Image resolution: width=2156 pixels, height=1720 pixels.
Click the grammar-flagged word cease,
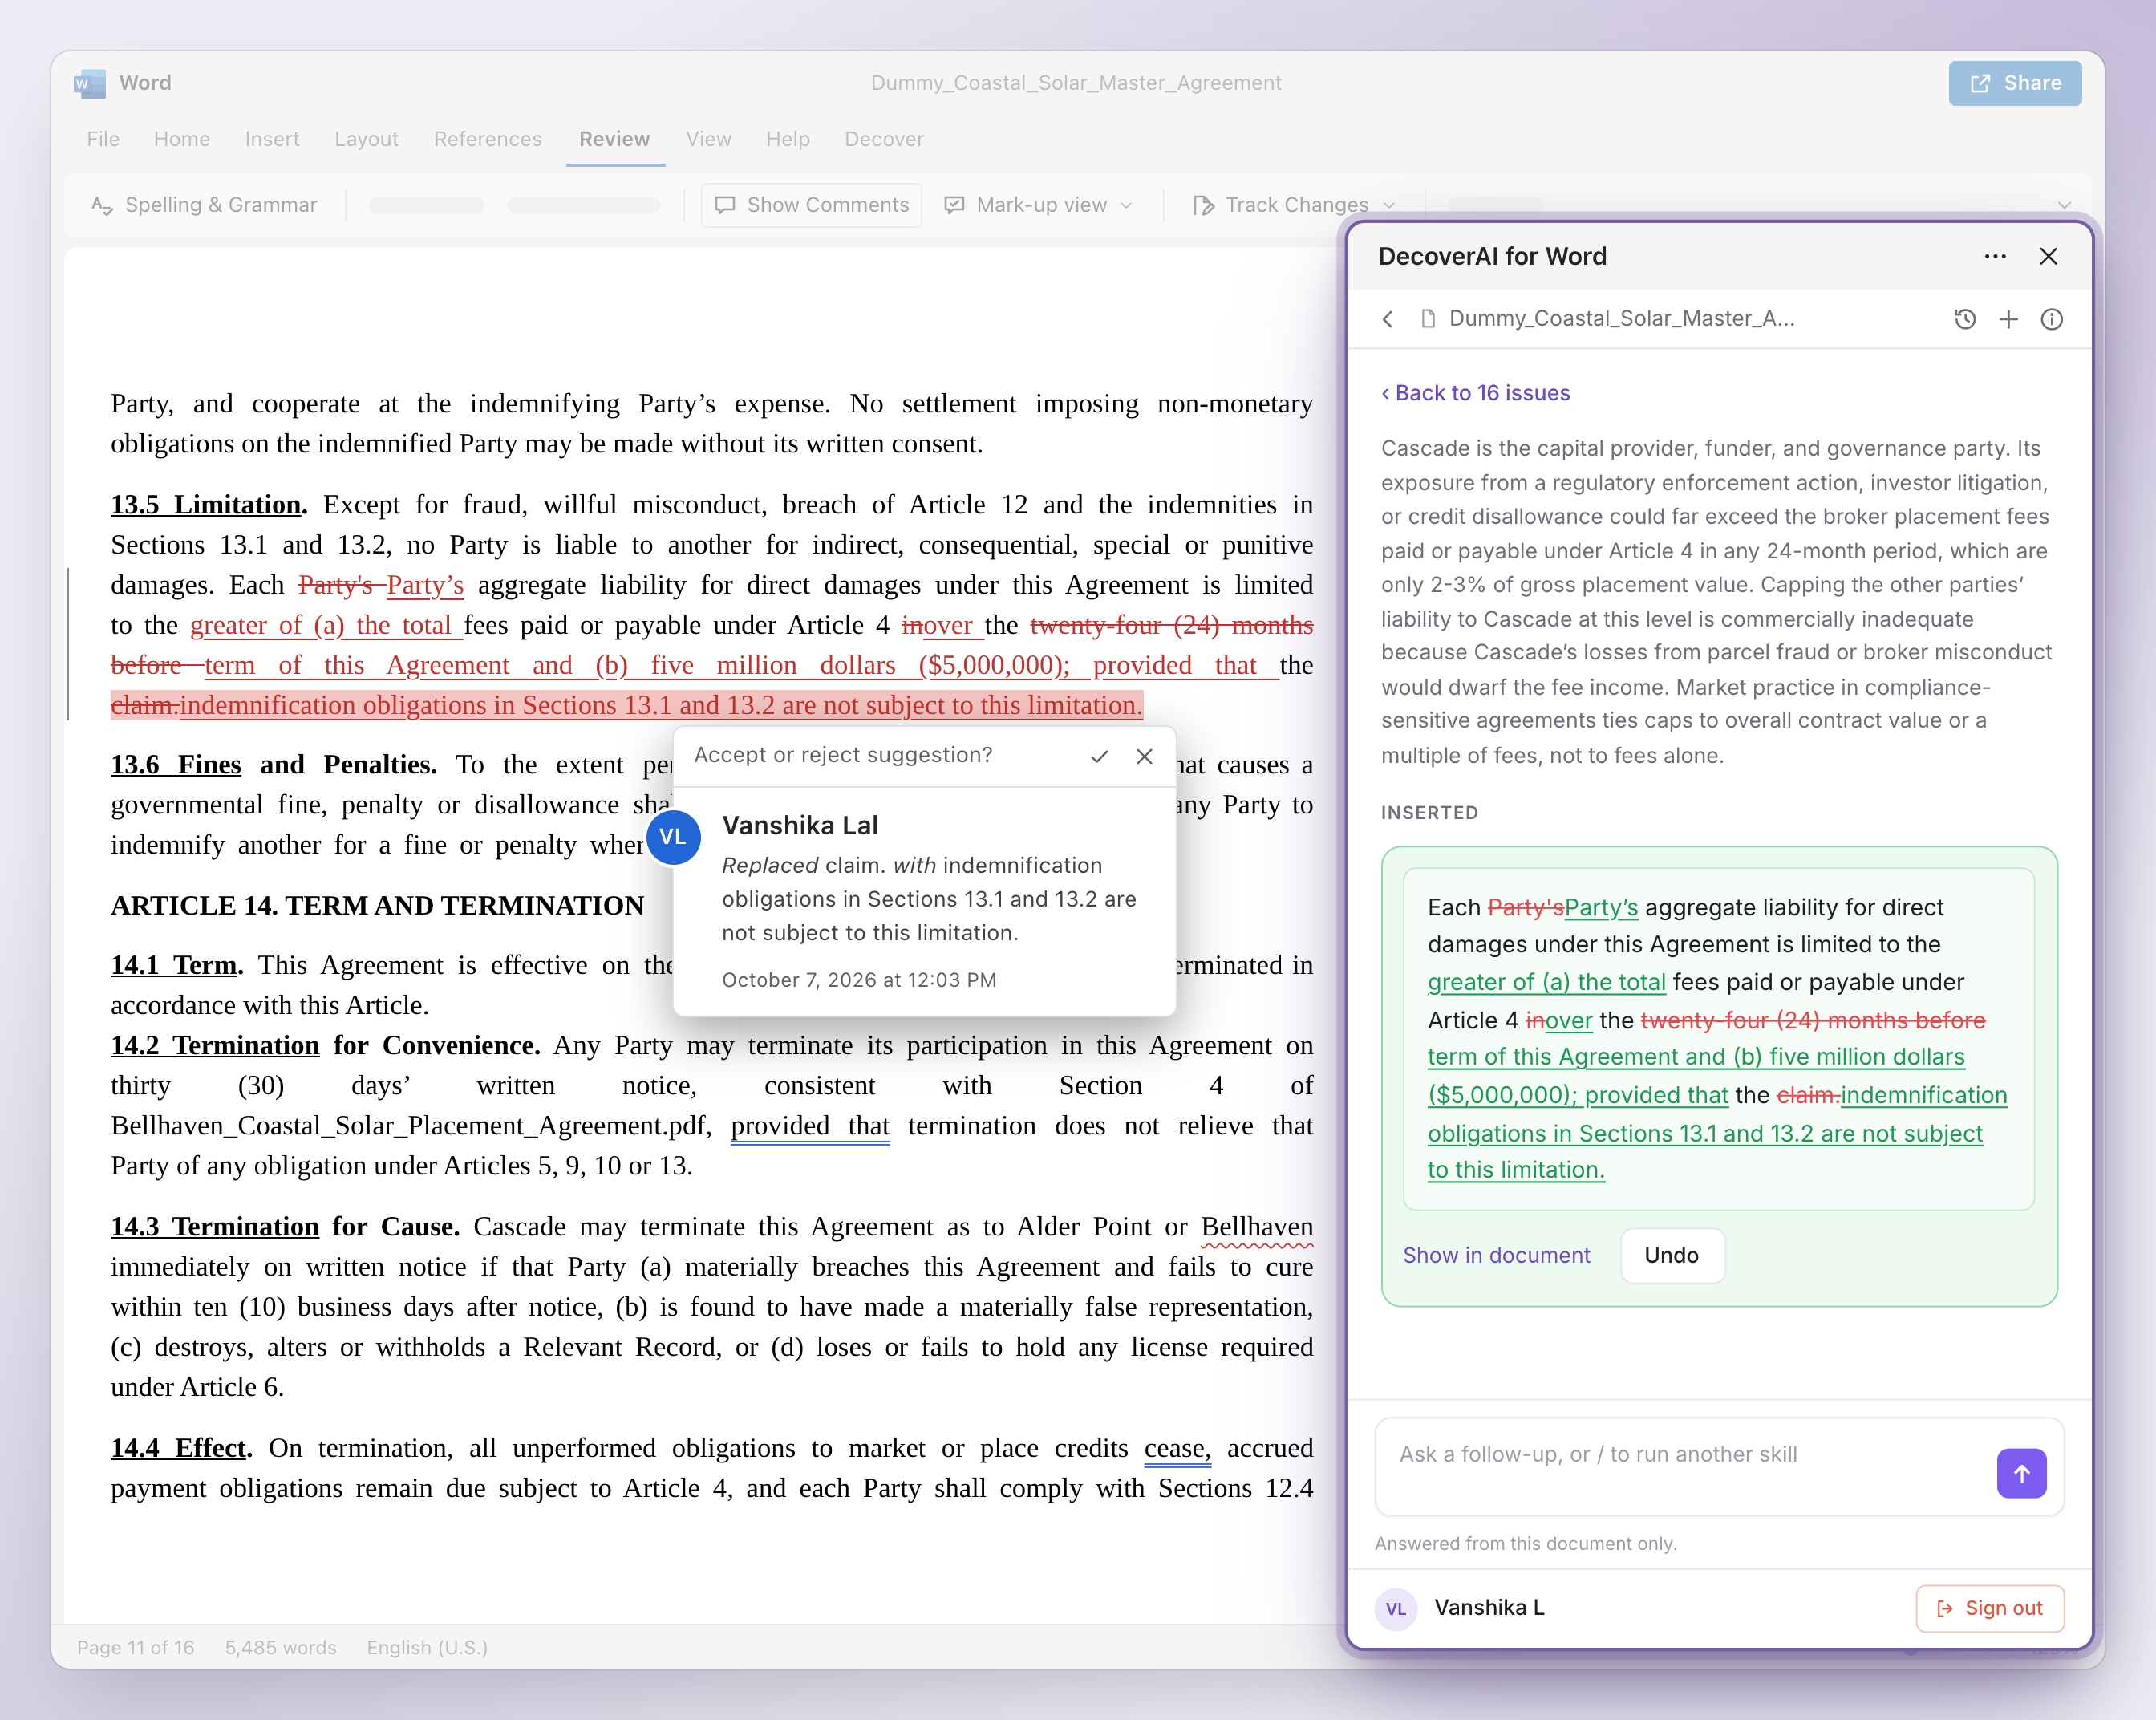tap(1177, 1448)
